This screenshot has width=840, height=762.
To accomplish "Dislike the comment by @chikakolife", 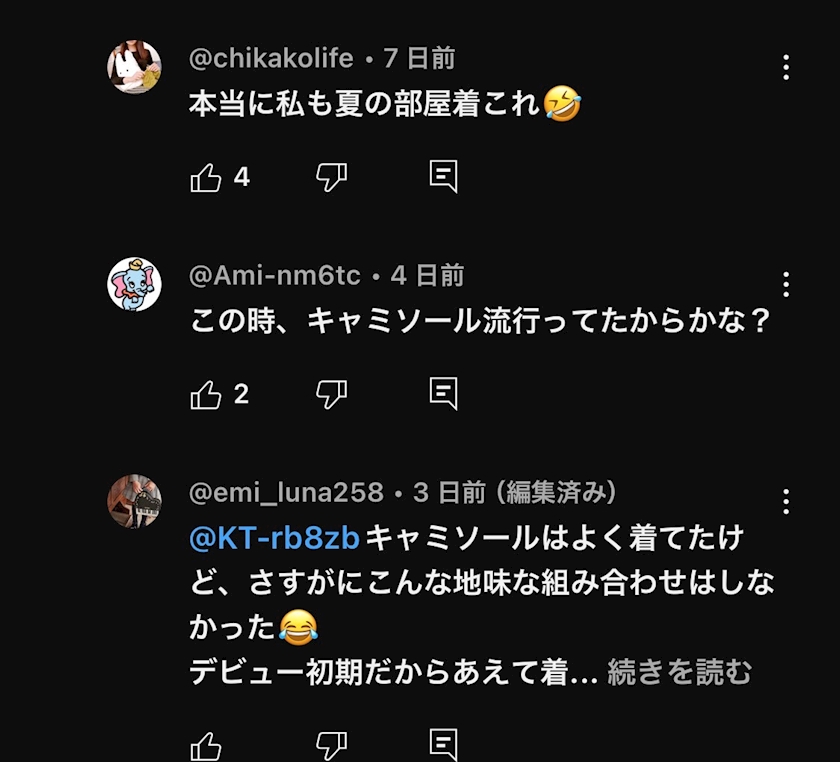I will [331, 178].
